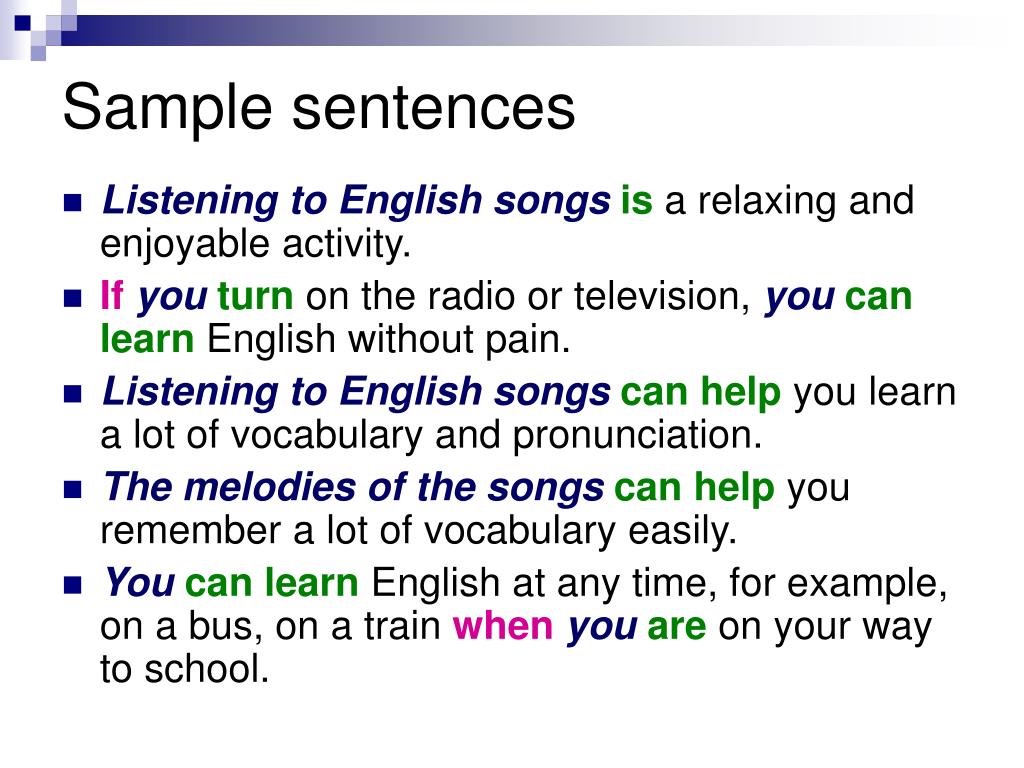Click the green word 'turn'
This screenshot has height=768, width=1024.
click(255, 296)
